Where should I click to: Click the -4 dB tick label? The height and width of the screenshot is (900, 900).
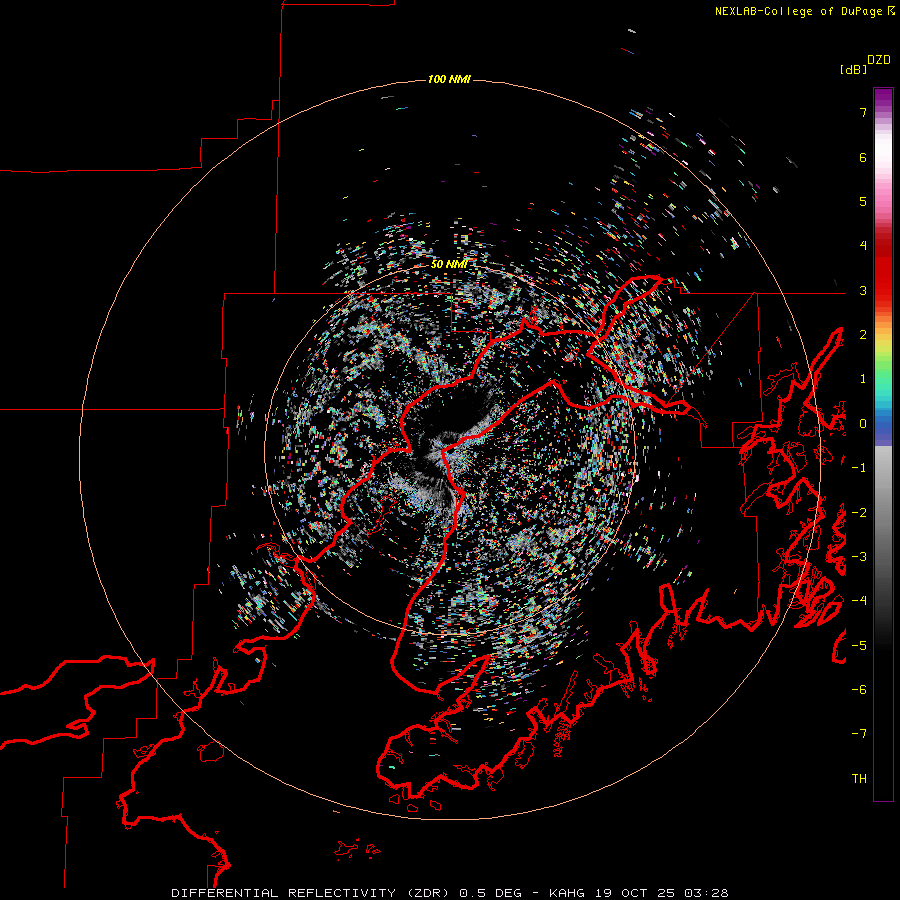click(x=859, y=601)
